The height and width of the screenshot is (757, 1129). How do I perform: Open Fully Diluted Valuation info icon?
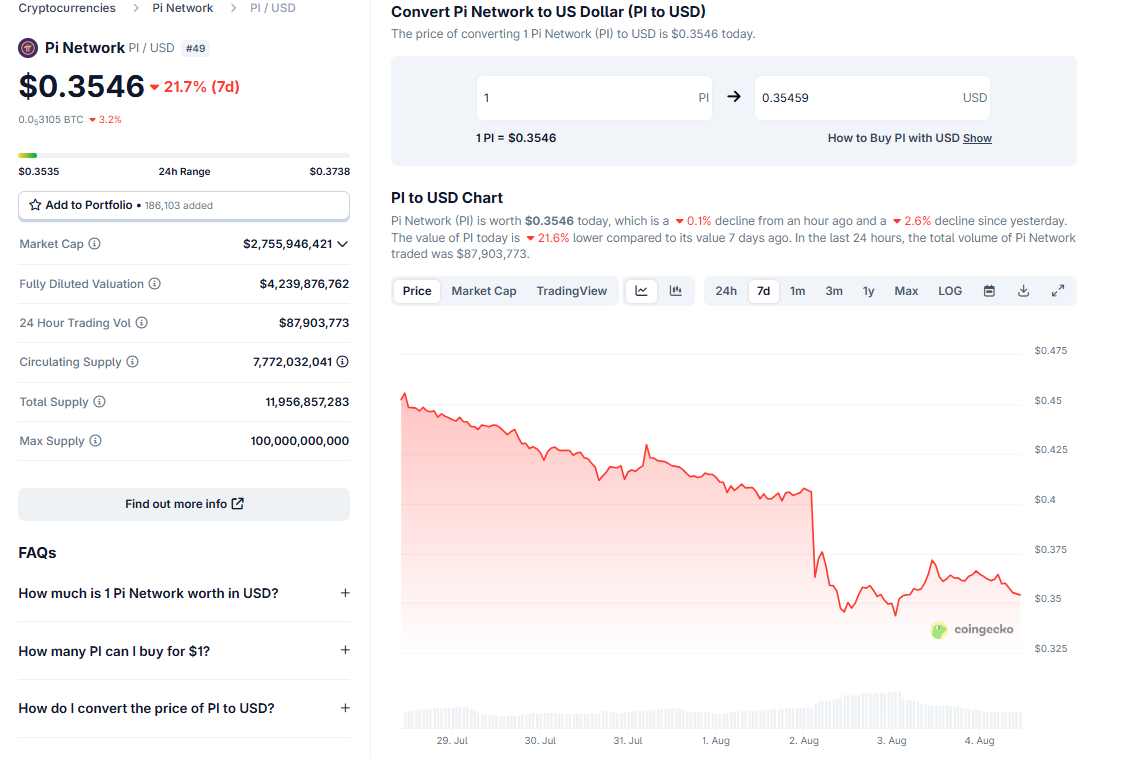[x=155, y=284]
